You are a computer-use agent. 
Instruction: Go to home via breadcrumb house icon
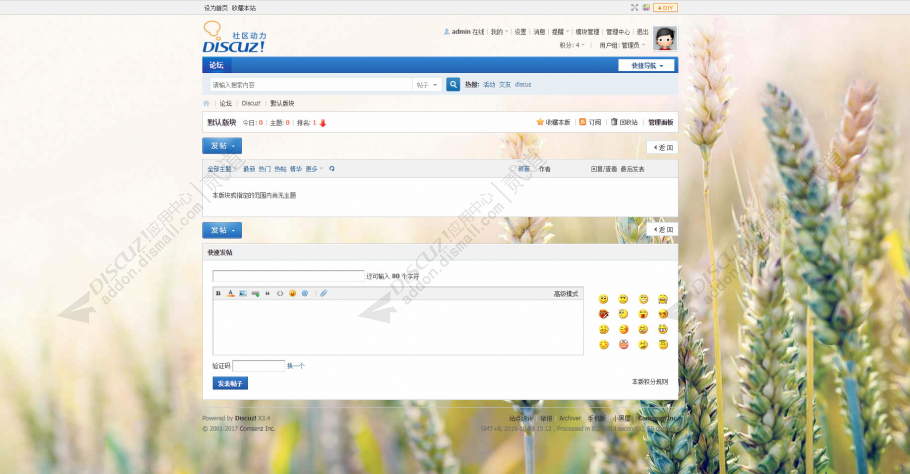206,103
